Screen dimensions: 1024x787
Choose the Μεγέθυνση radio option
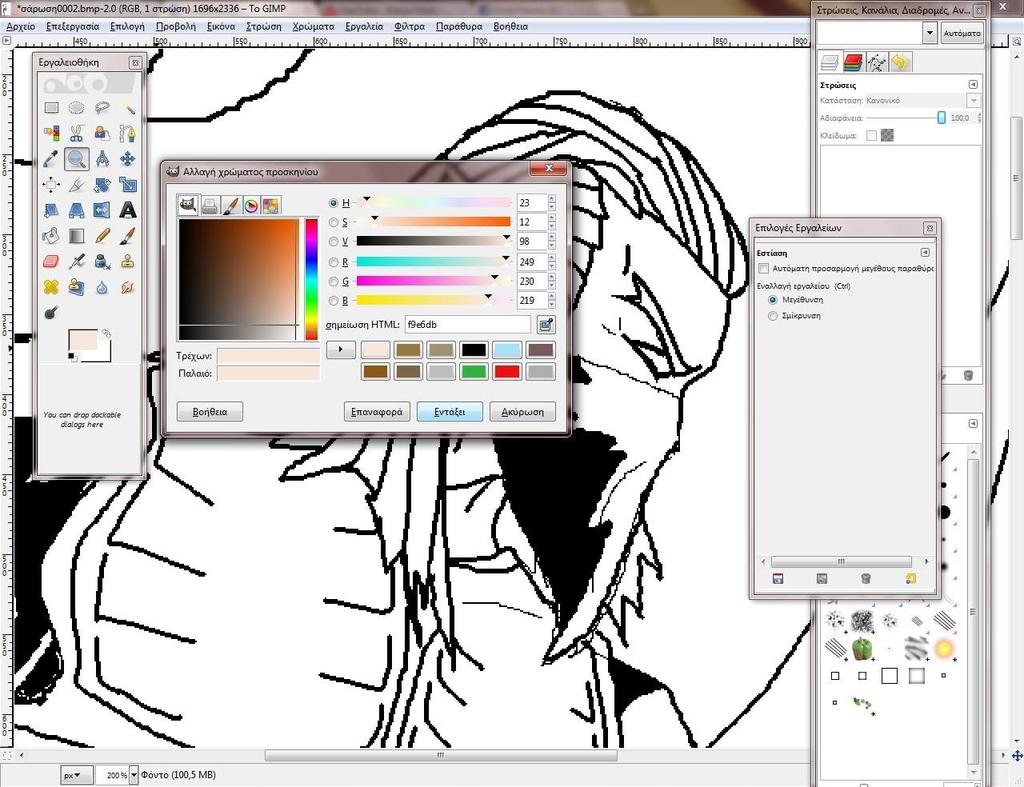point(773,300)
